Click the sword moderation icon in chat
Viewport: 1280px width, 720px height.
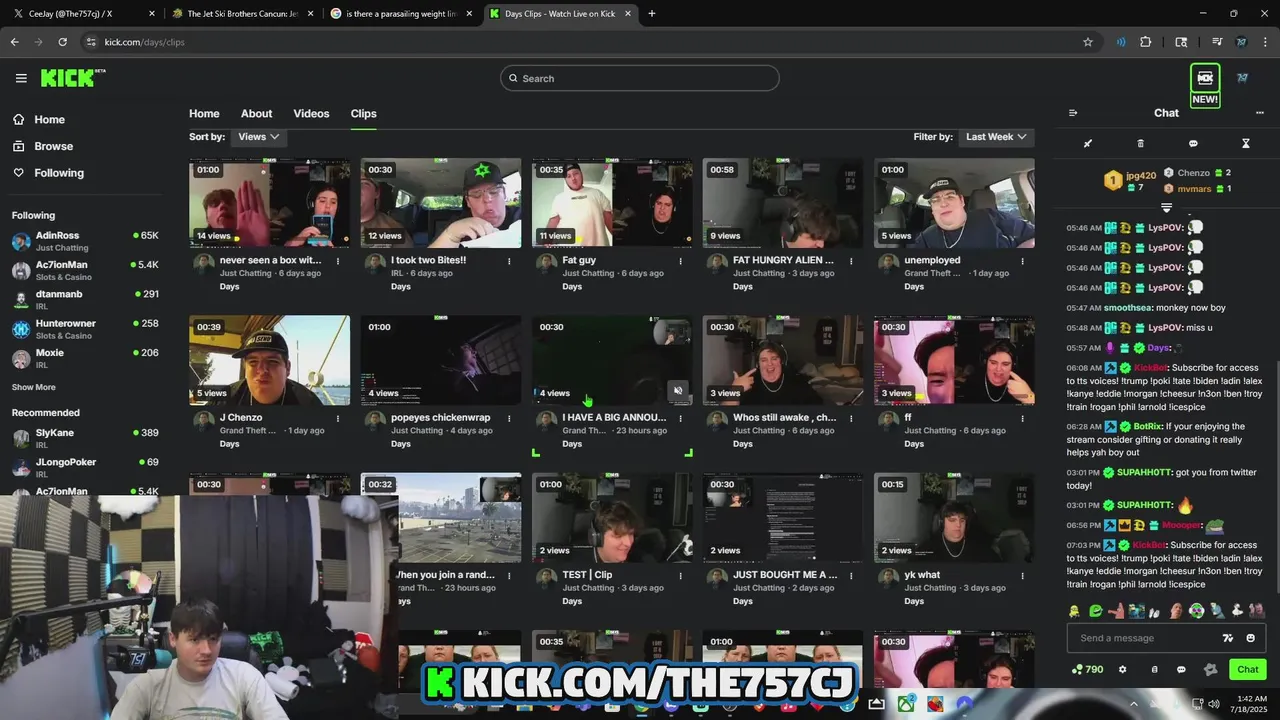tap(1088, 143)
